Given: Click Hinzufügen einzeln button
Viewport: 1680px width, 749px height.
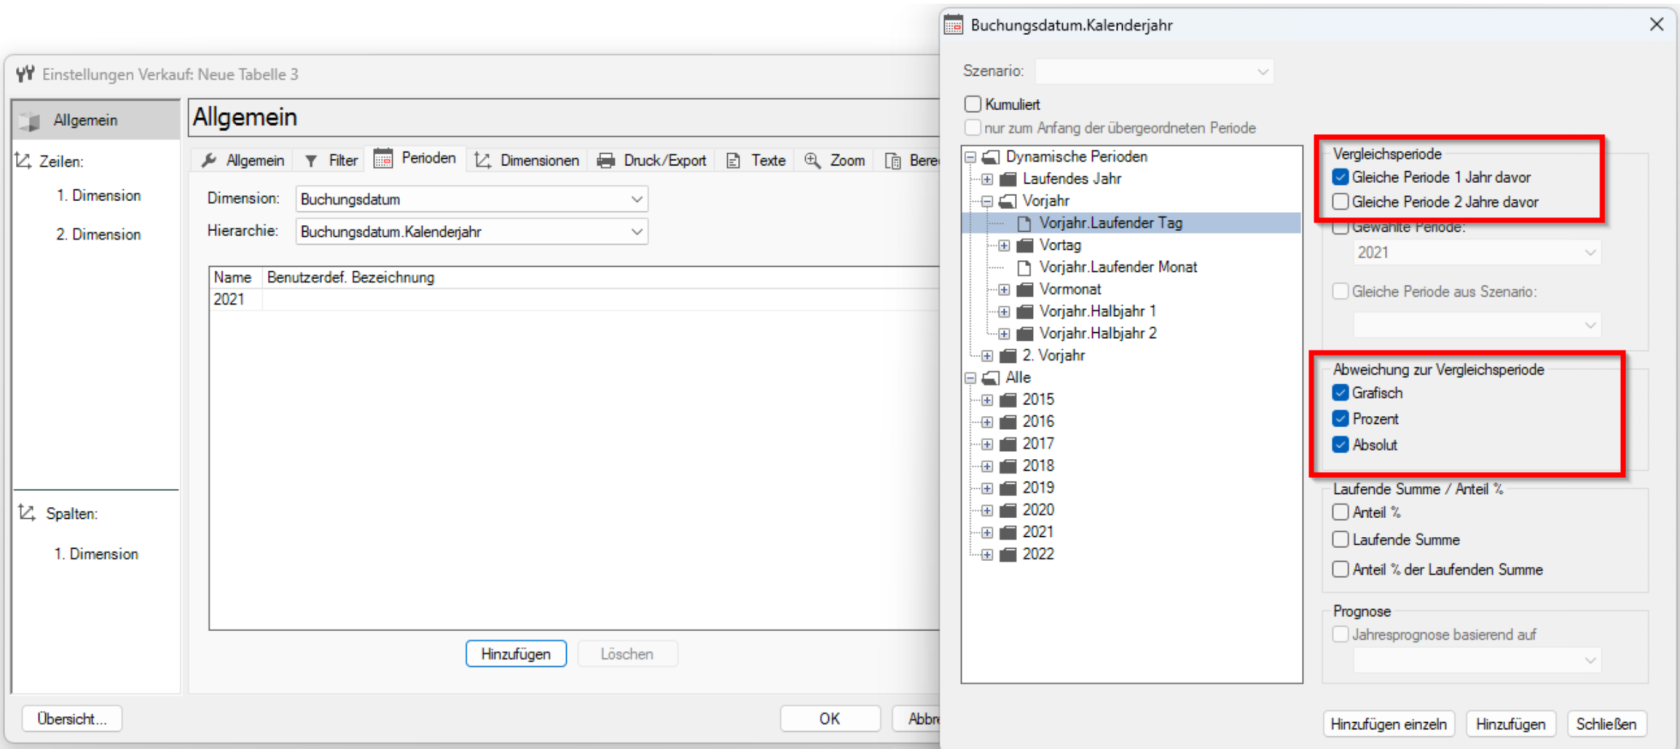Looking at the screenshot, I should (x=1388, y=724).
